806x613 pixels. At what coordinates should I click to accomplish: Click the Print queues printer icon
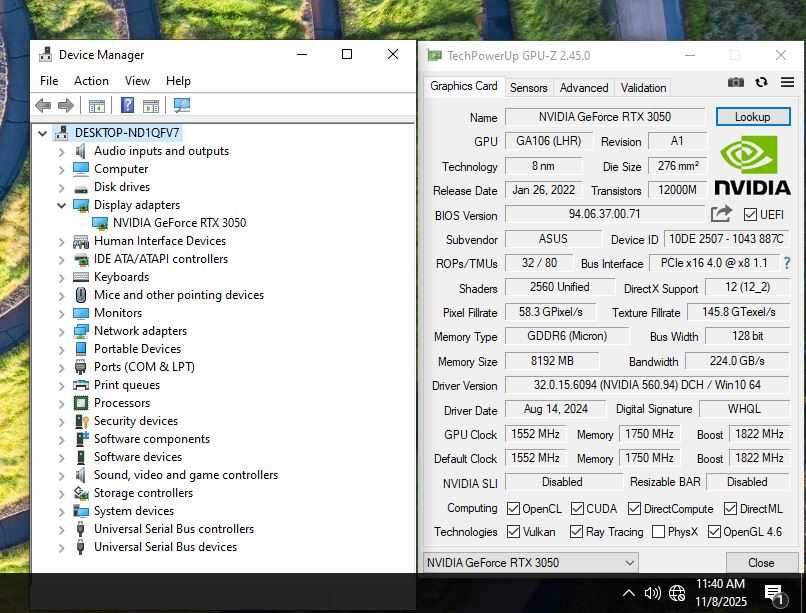(81, 385)
